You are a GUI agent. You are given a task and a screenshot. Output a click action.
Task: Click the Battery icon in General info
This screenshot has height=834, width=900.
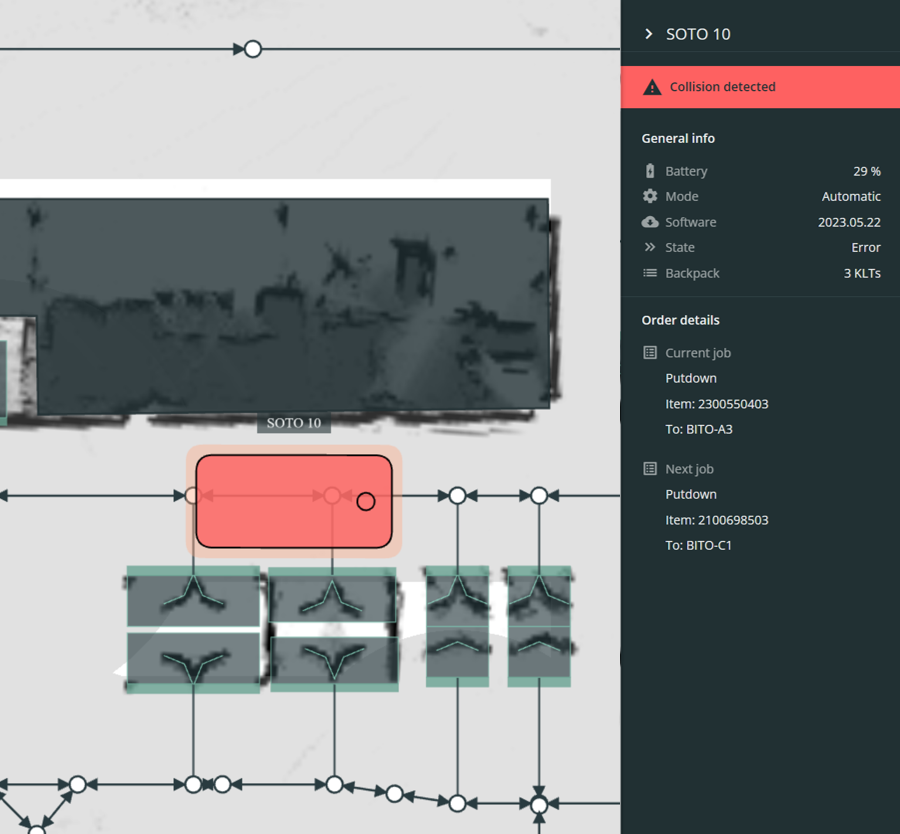coord(650,171)
